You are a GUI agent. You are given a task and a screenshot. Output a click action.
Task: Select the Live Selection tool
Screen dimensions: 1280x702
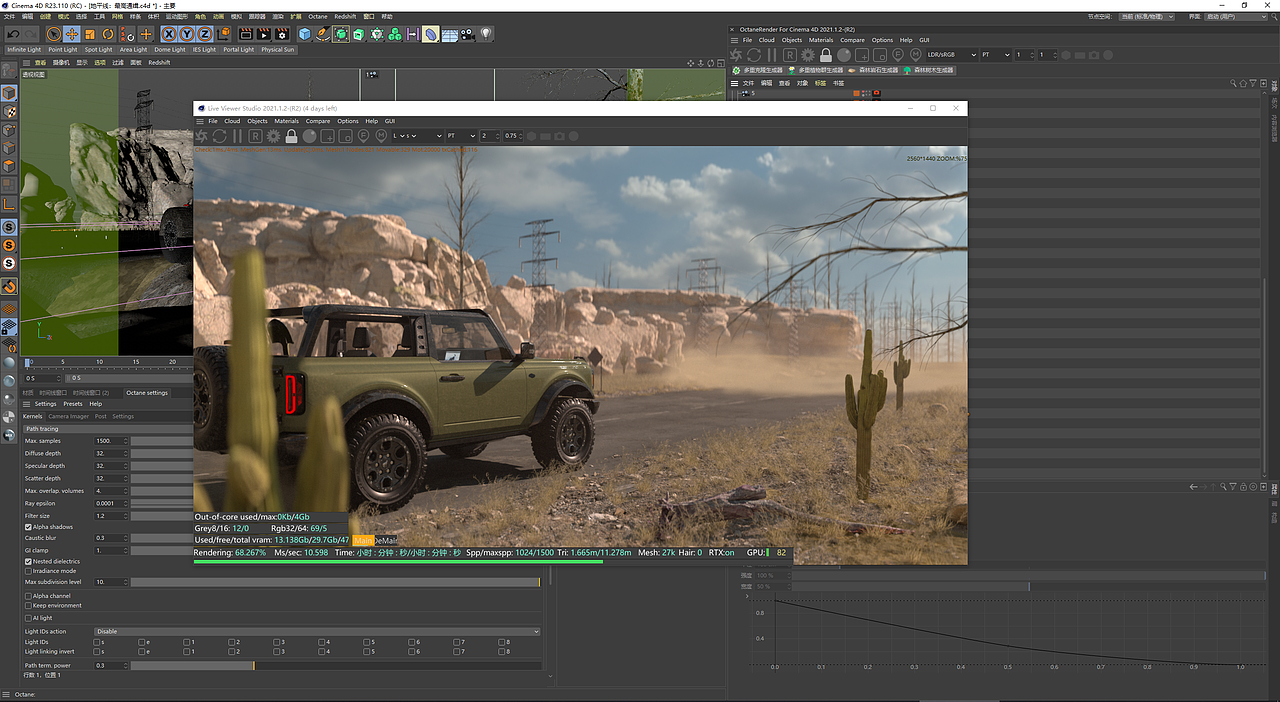pyautogui.click(x=54, y=34)
